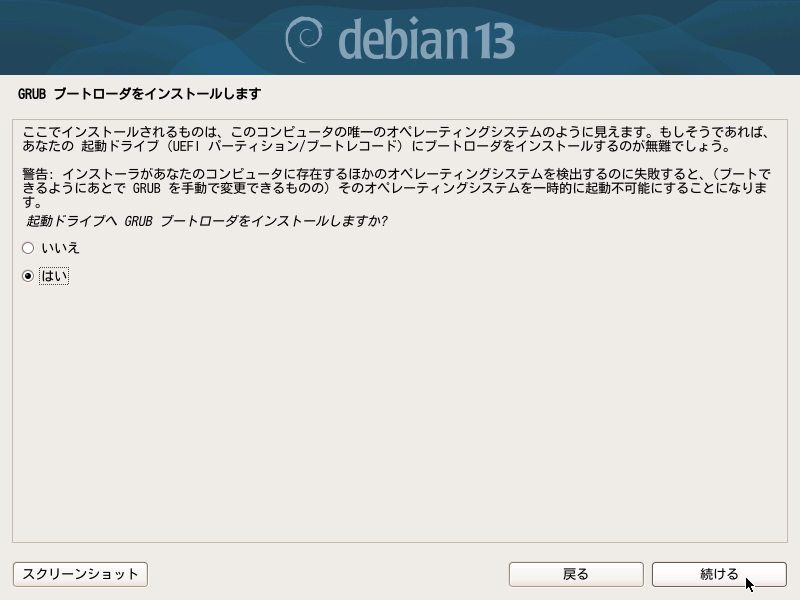
Task: Click the empty area inside the content panel
Action: coord(399,408)
